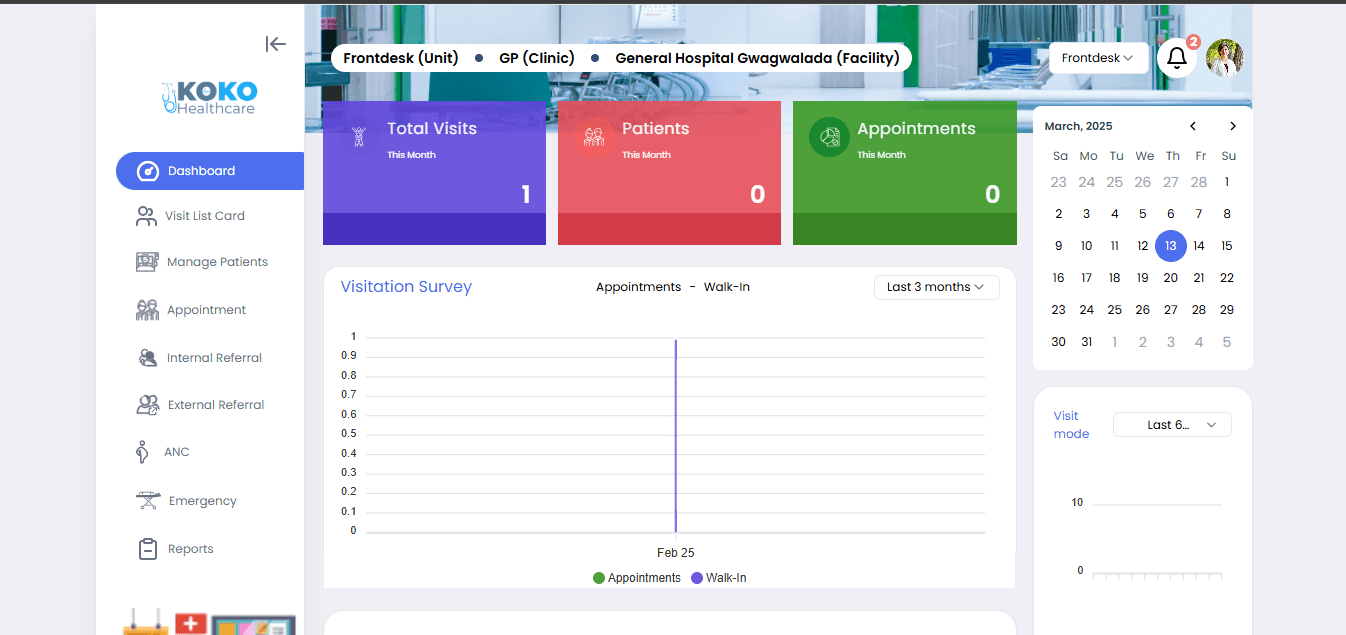Toggle the Walk-In legend series

[x=718, y=578]
